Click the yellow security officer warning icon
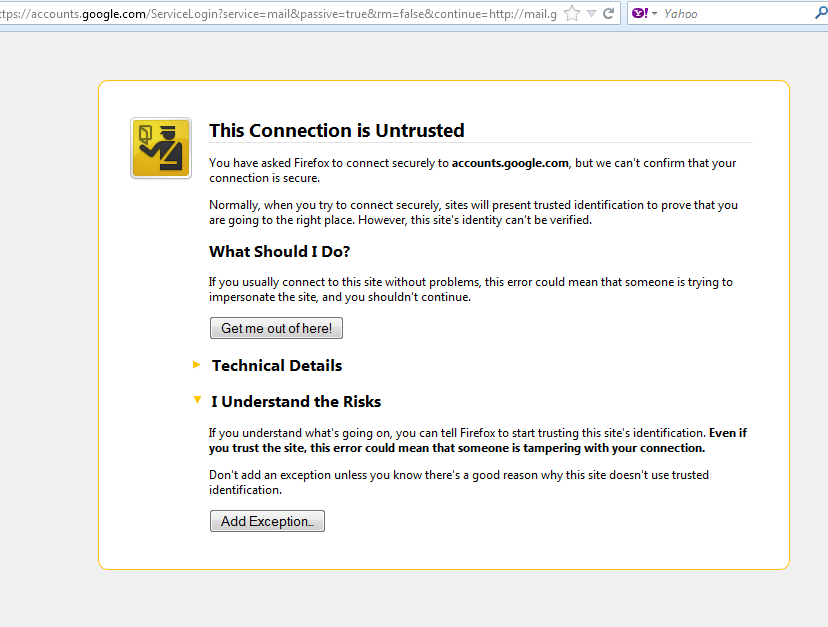The image size is (828, 627). coord(161,148)
